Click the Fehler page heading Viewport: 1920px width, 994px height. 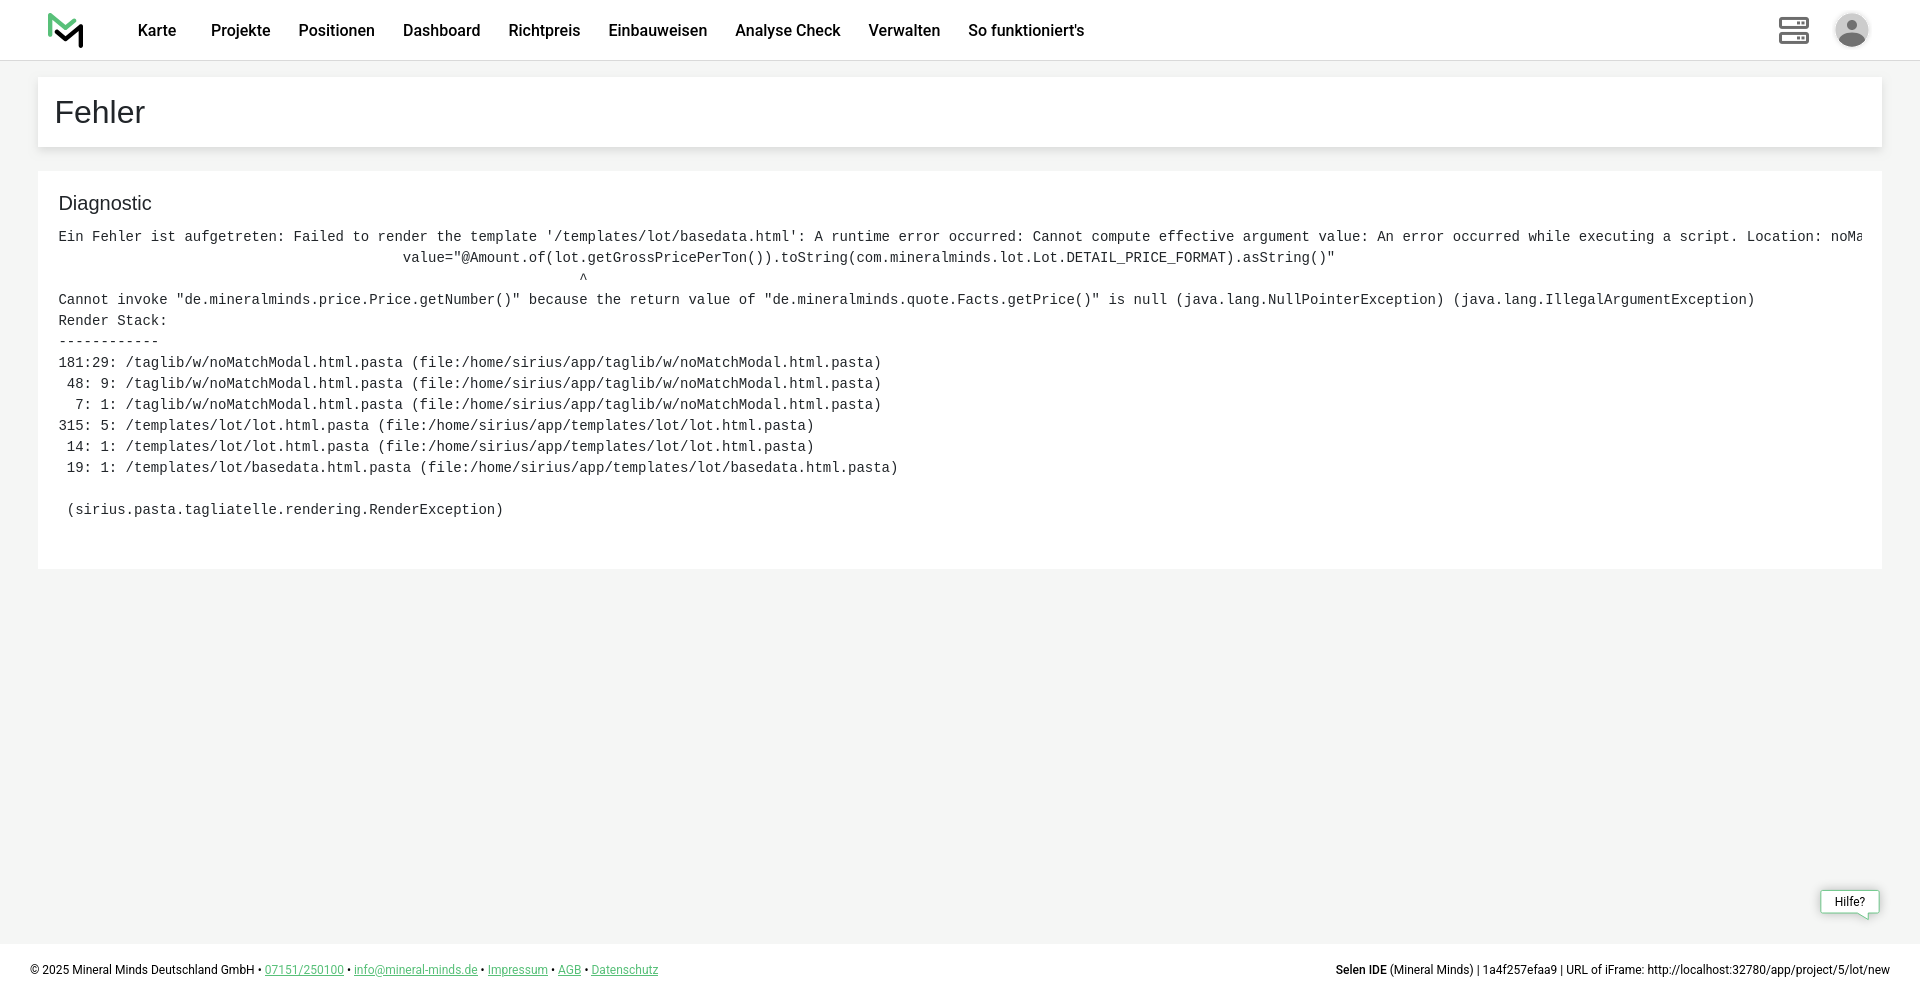tap(100, 112)
